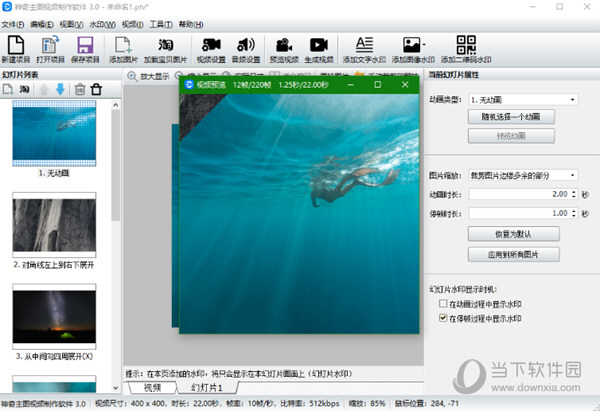Click 恢复为默认 reset button
This screenshot has height=411, width=600.
point(513,234)
